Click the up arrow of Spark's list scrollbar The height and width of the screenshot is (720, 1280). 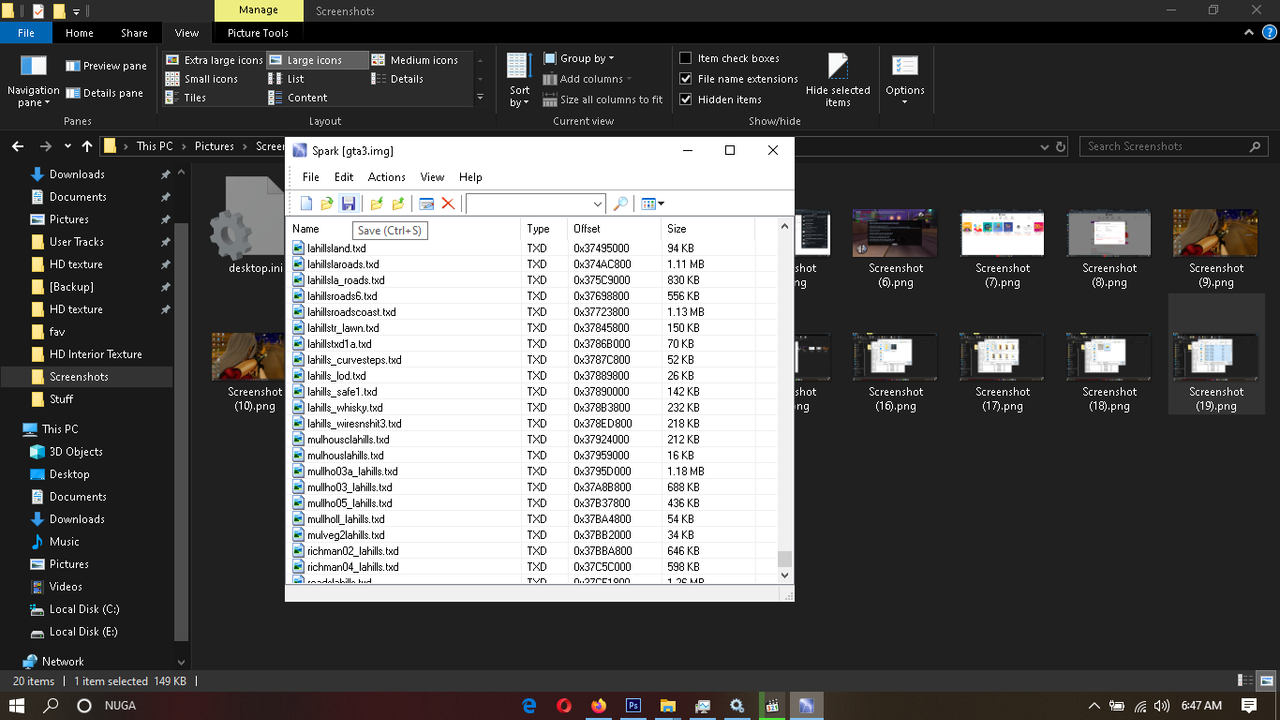tap(785, 228)
